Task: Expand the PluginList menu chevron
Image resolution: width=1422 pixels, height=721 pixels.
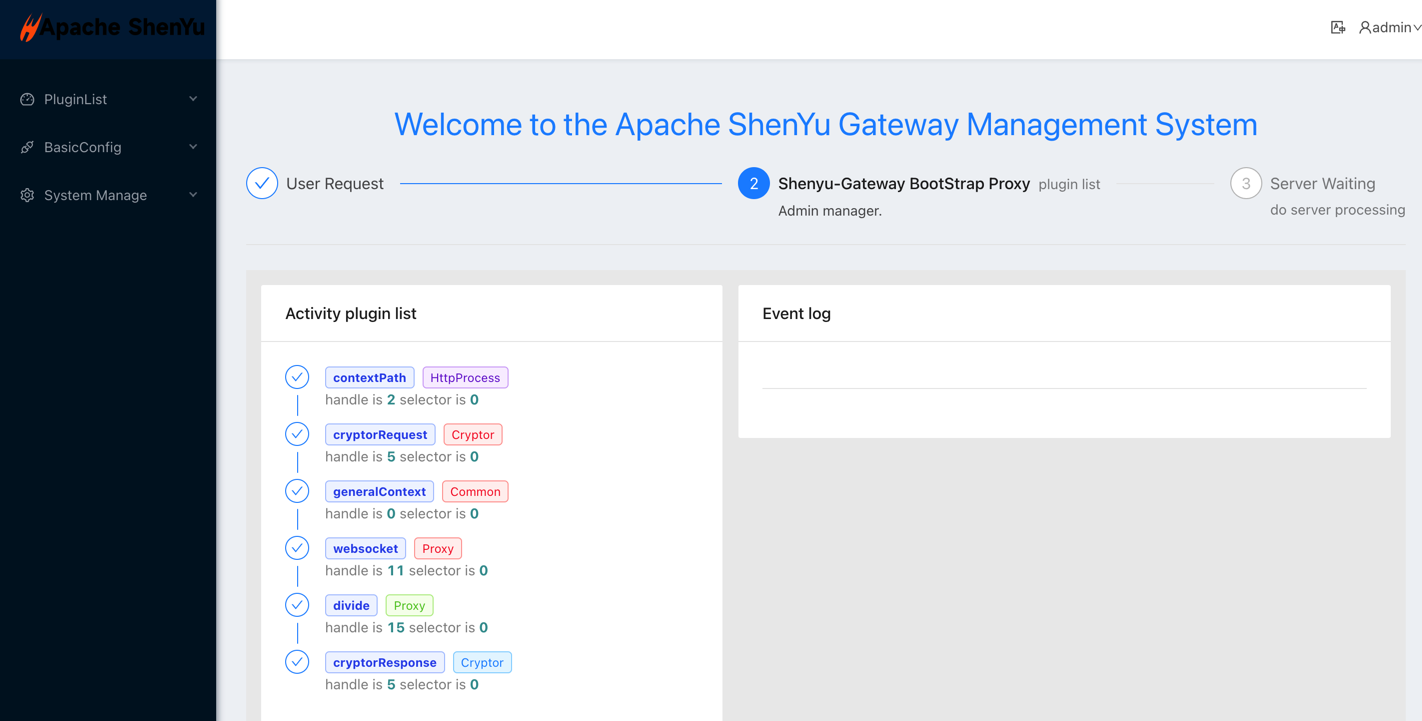Action: (x=193, y=99)
